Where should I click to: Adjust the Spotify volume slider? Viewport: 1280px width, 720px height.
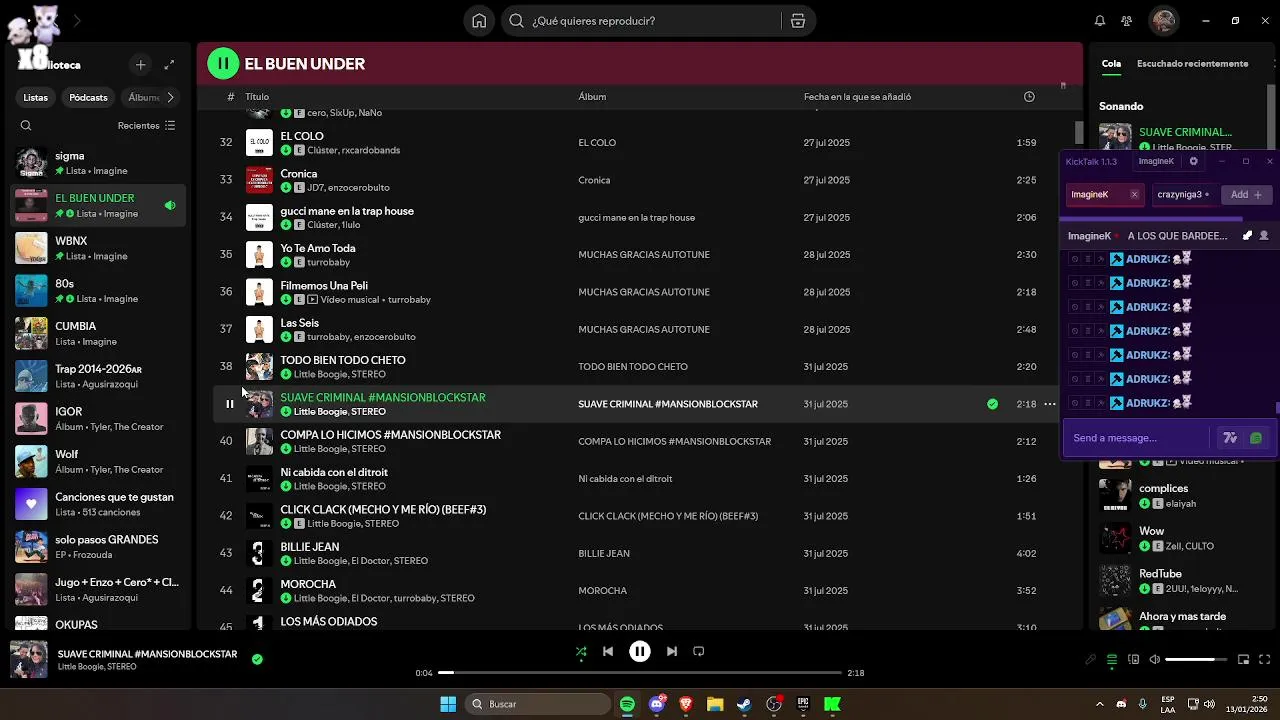tap(1196, 659)
